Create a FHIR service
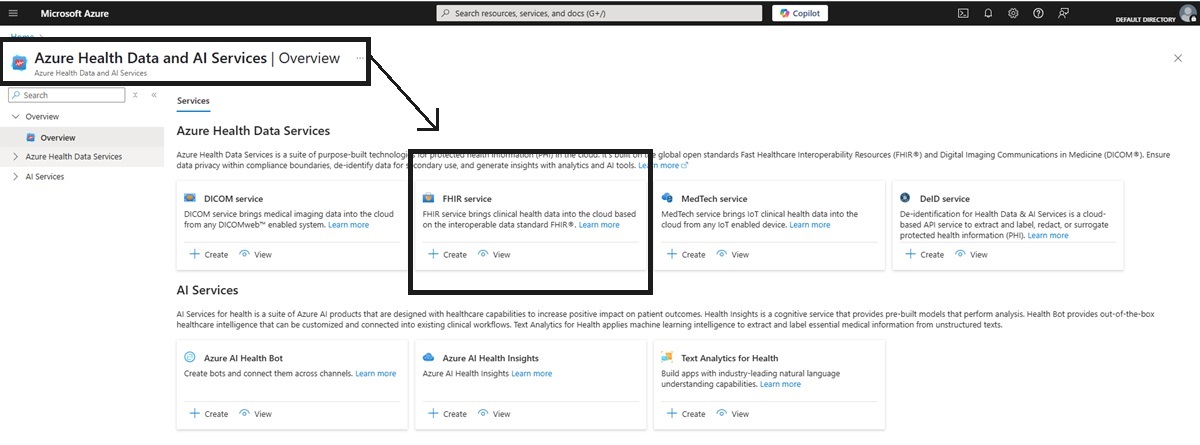The image size is (1200, 445). pos(447,255)
